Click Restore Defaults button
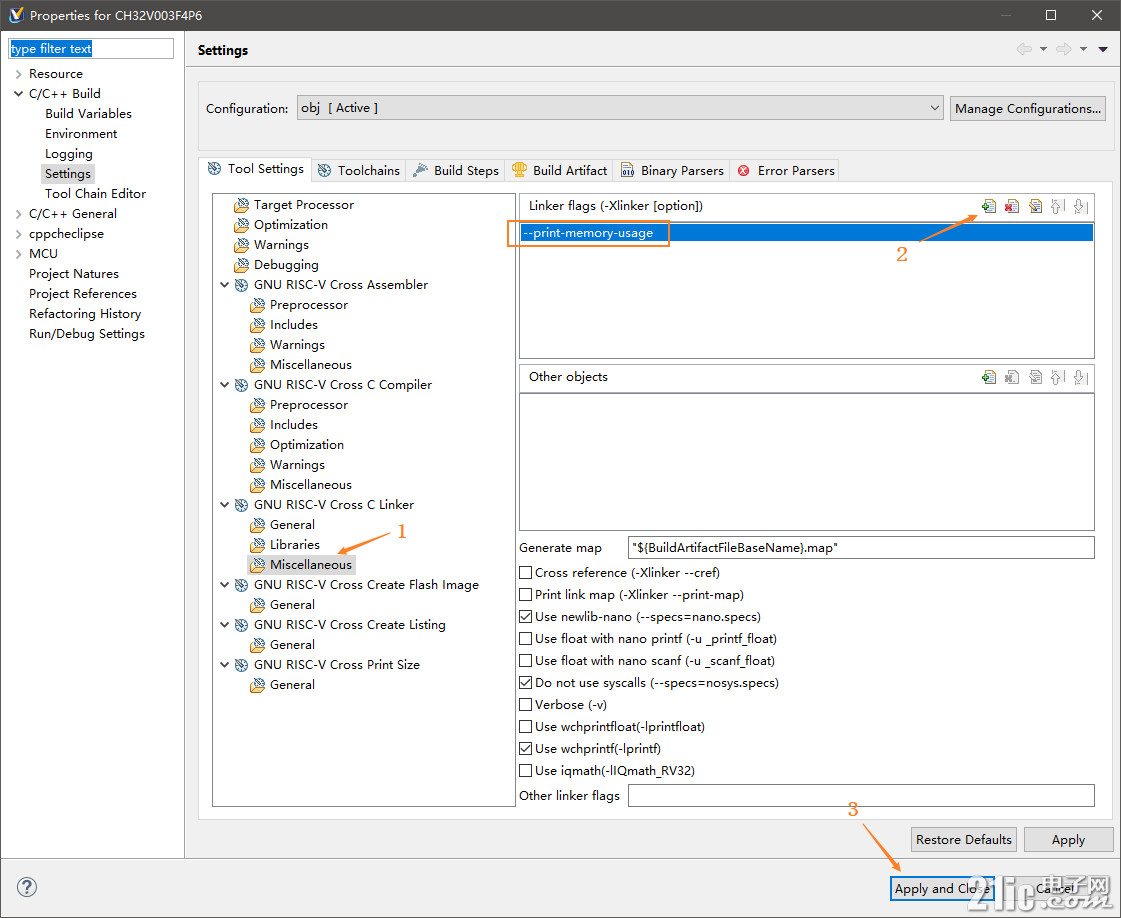 pyautogui.click(x=964, y=839)
